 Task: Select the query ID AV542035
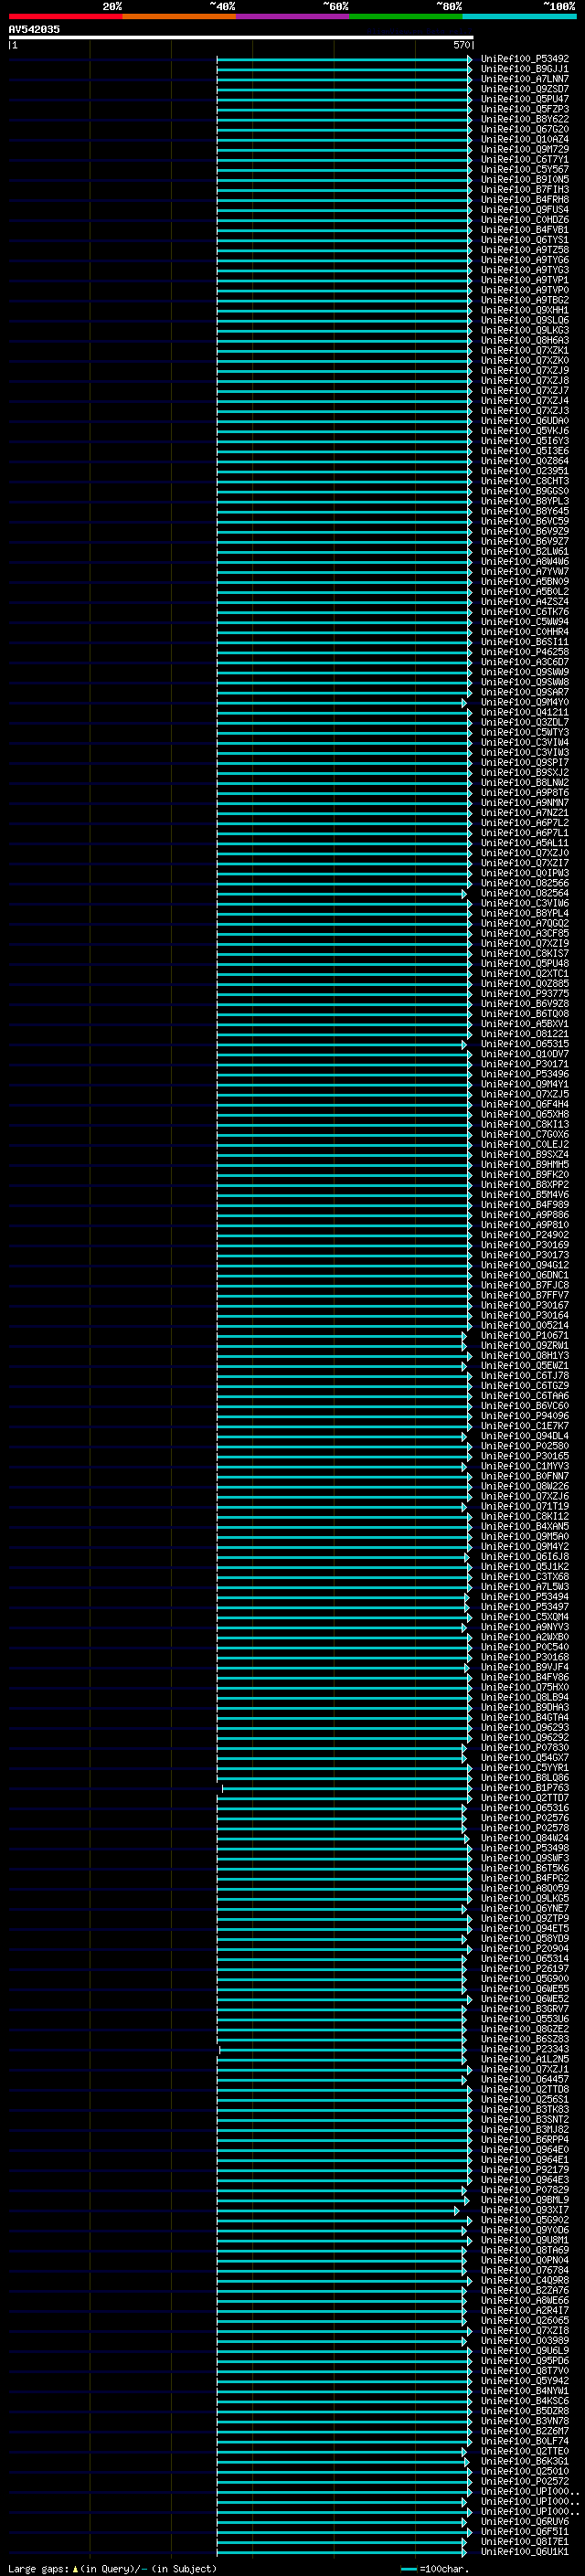34,29
